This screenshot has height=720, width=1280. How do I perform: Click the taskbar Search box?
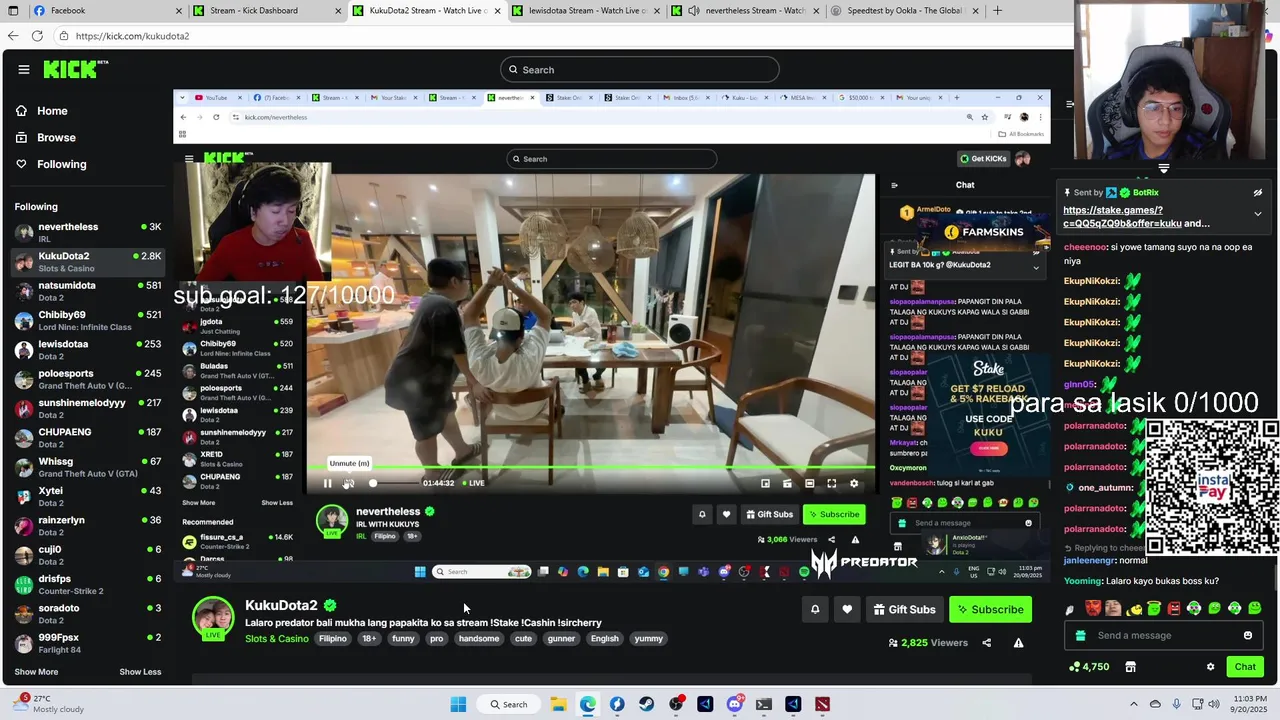coord(508,704)
